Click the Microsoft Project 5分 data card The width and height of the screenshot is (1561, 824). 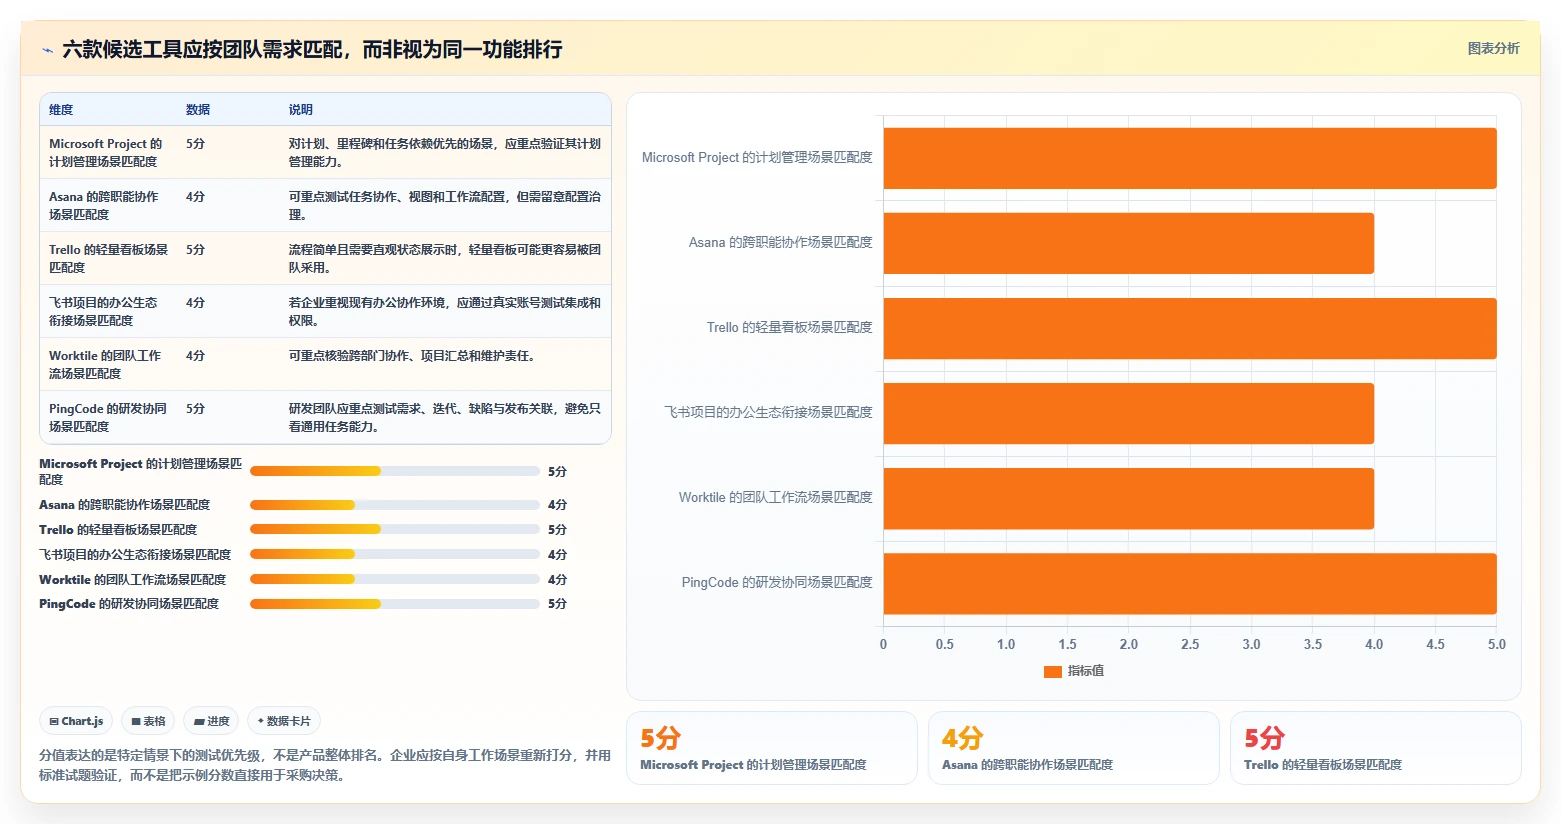(771, 748)
